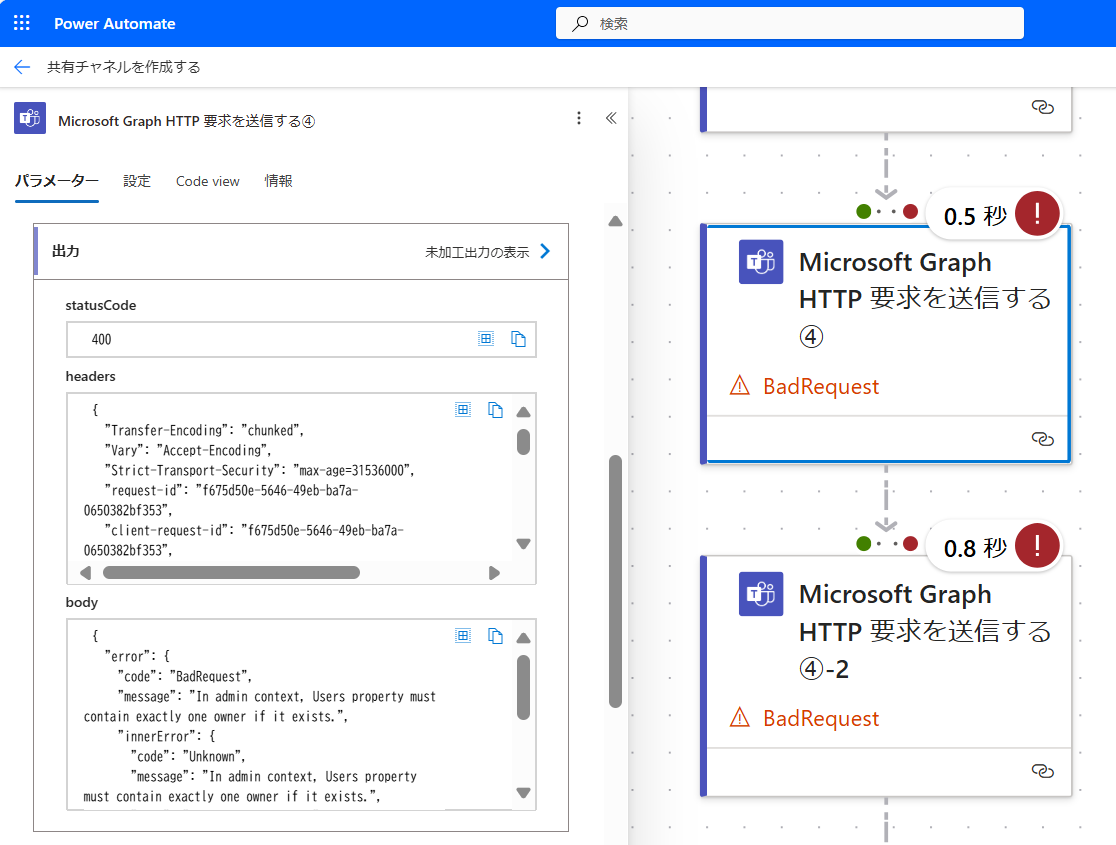Click table view icon in statusCode field
The width and height of the screenshot is (1116, 845).
(x=486, y=339)
